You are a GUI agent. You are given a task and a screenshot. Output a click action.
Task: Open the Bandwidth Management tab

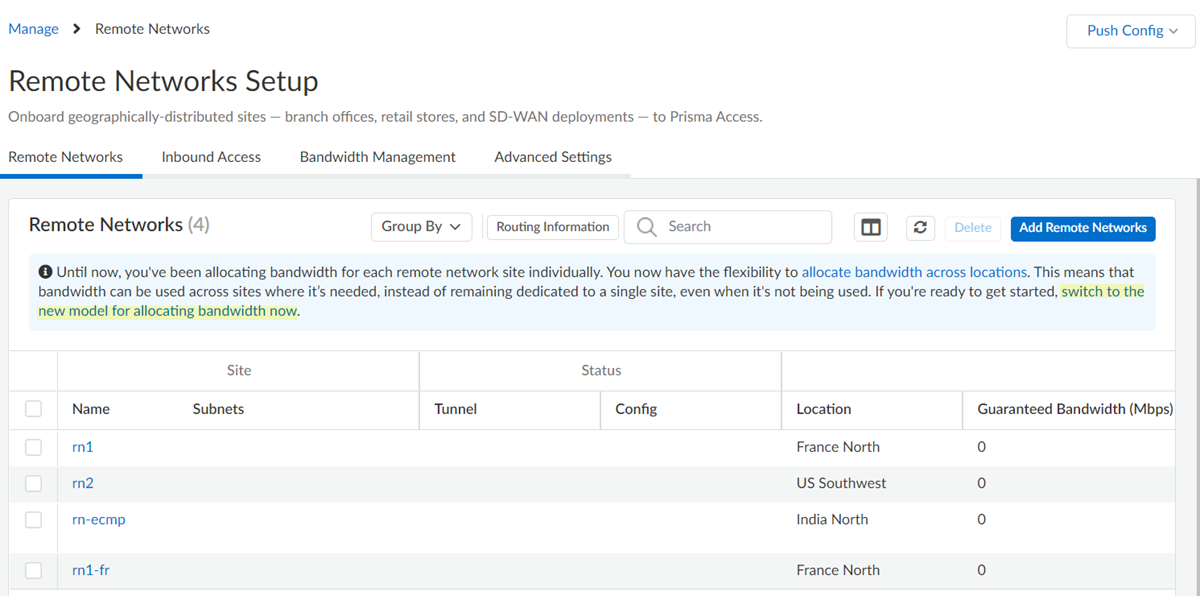(x=377, y=157)
